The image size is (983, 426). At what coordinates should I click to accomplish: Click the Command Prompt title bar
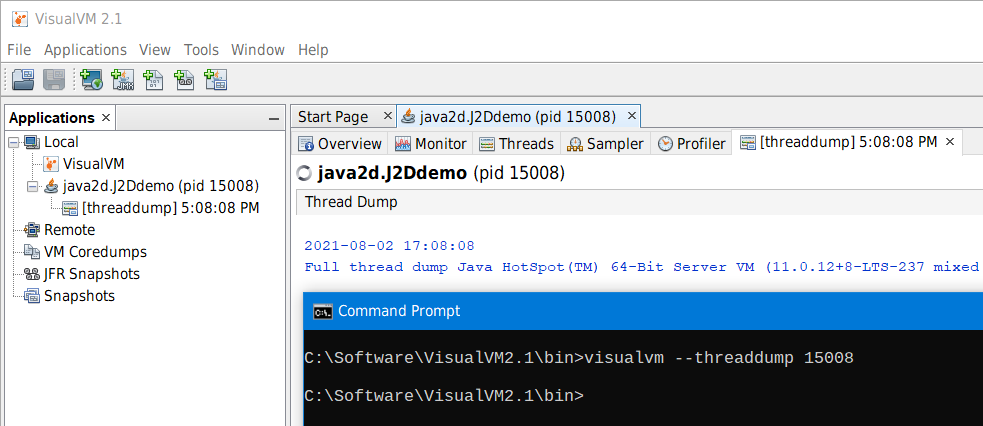point(643,311)
